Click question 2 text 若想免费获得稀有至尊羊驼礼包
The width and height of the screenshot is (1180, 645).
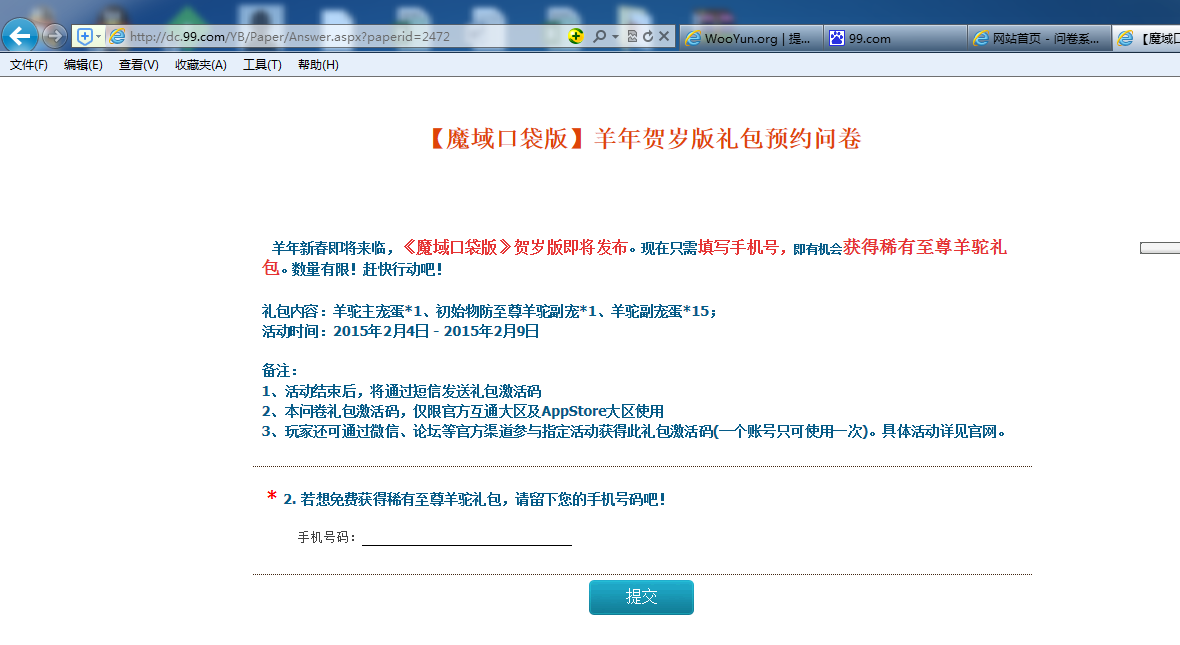pyautogui.click(x=474, y=499)
